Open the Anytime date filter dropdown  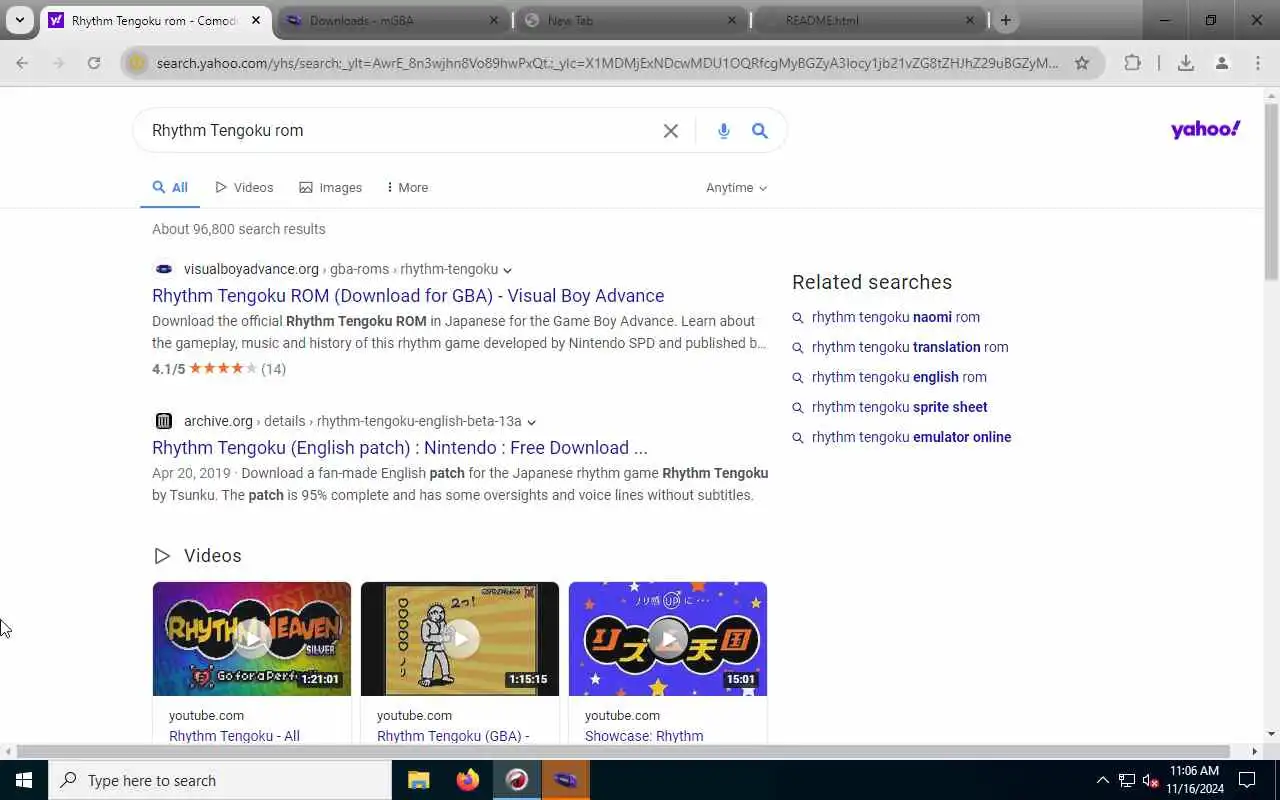736,187
